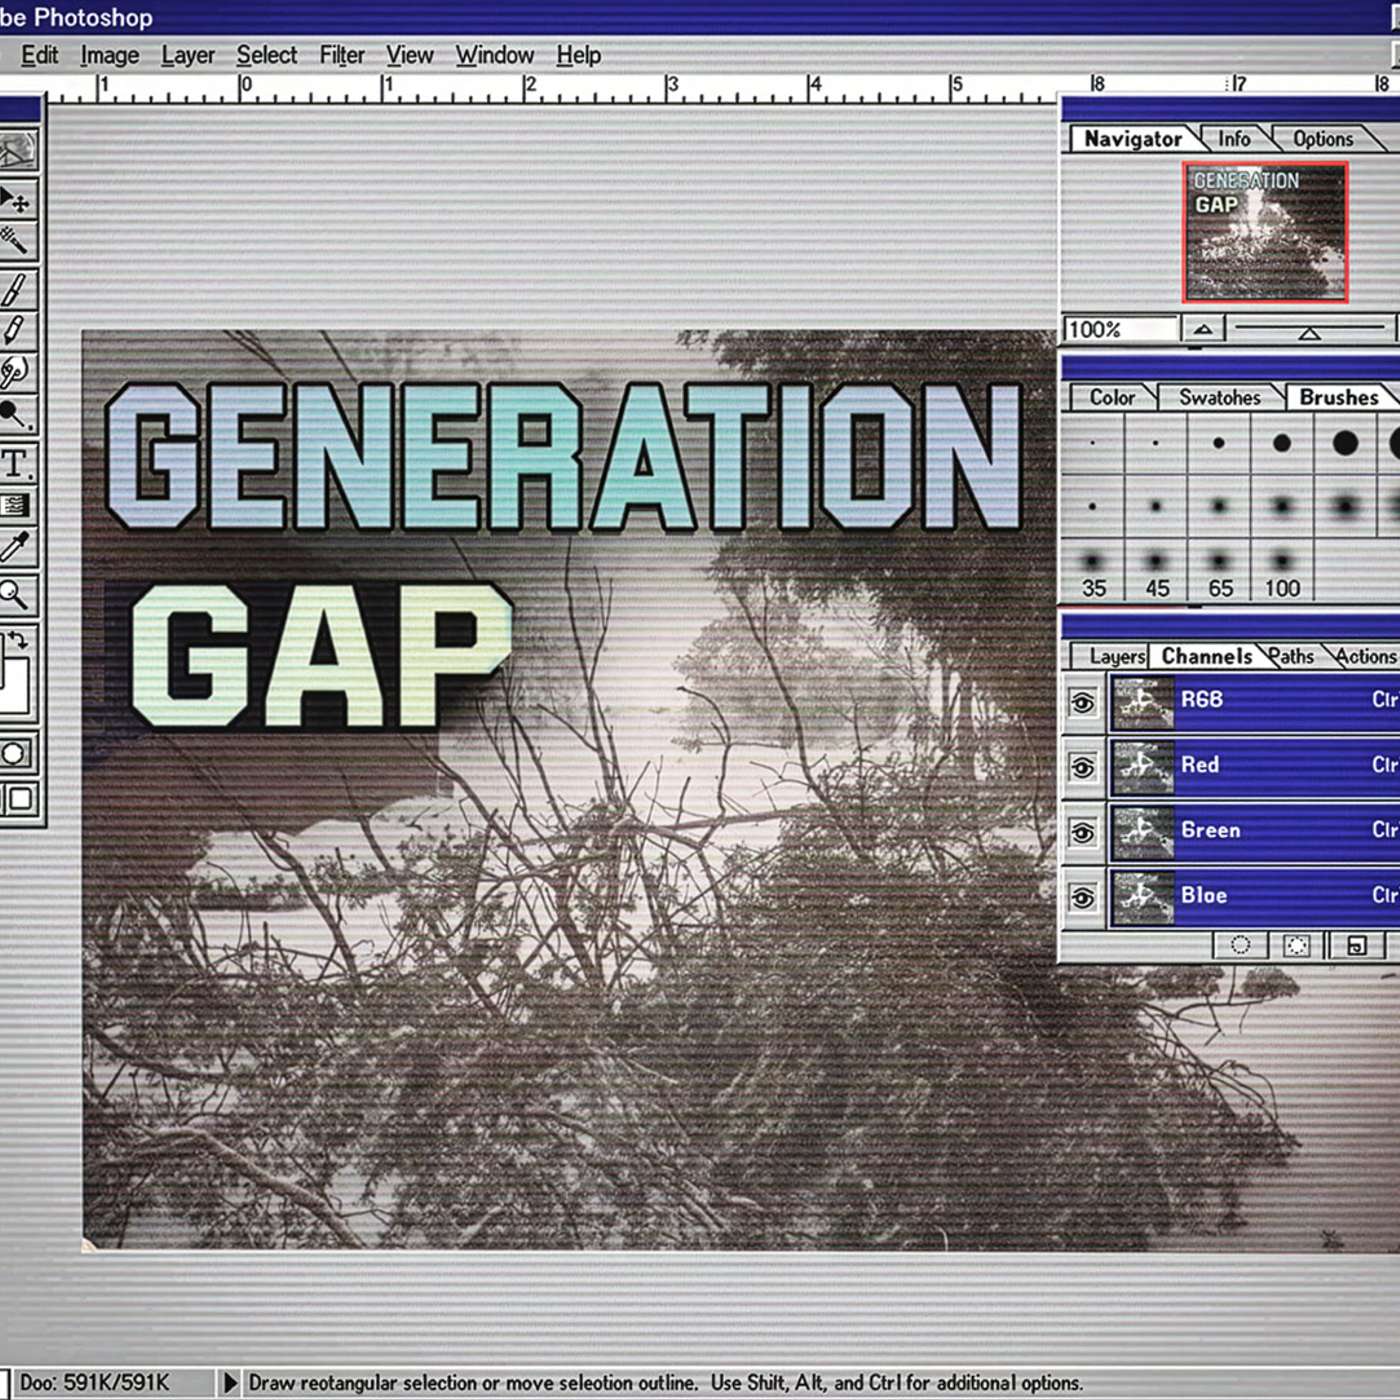
Task: Toggle visibility of the Green channel
Action: point(1083,832)
